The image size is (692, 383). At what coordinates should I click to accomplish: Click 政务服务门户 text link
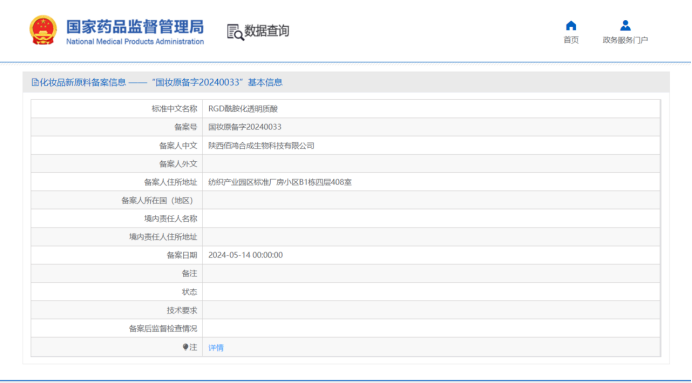pos(625,40)
